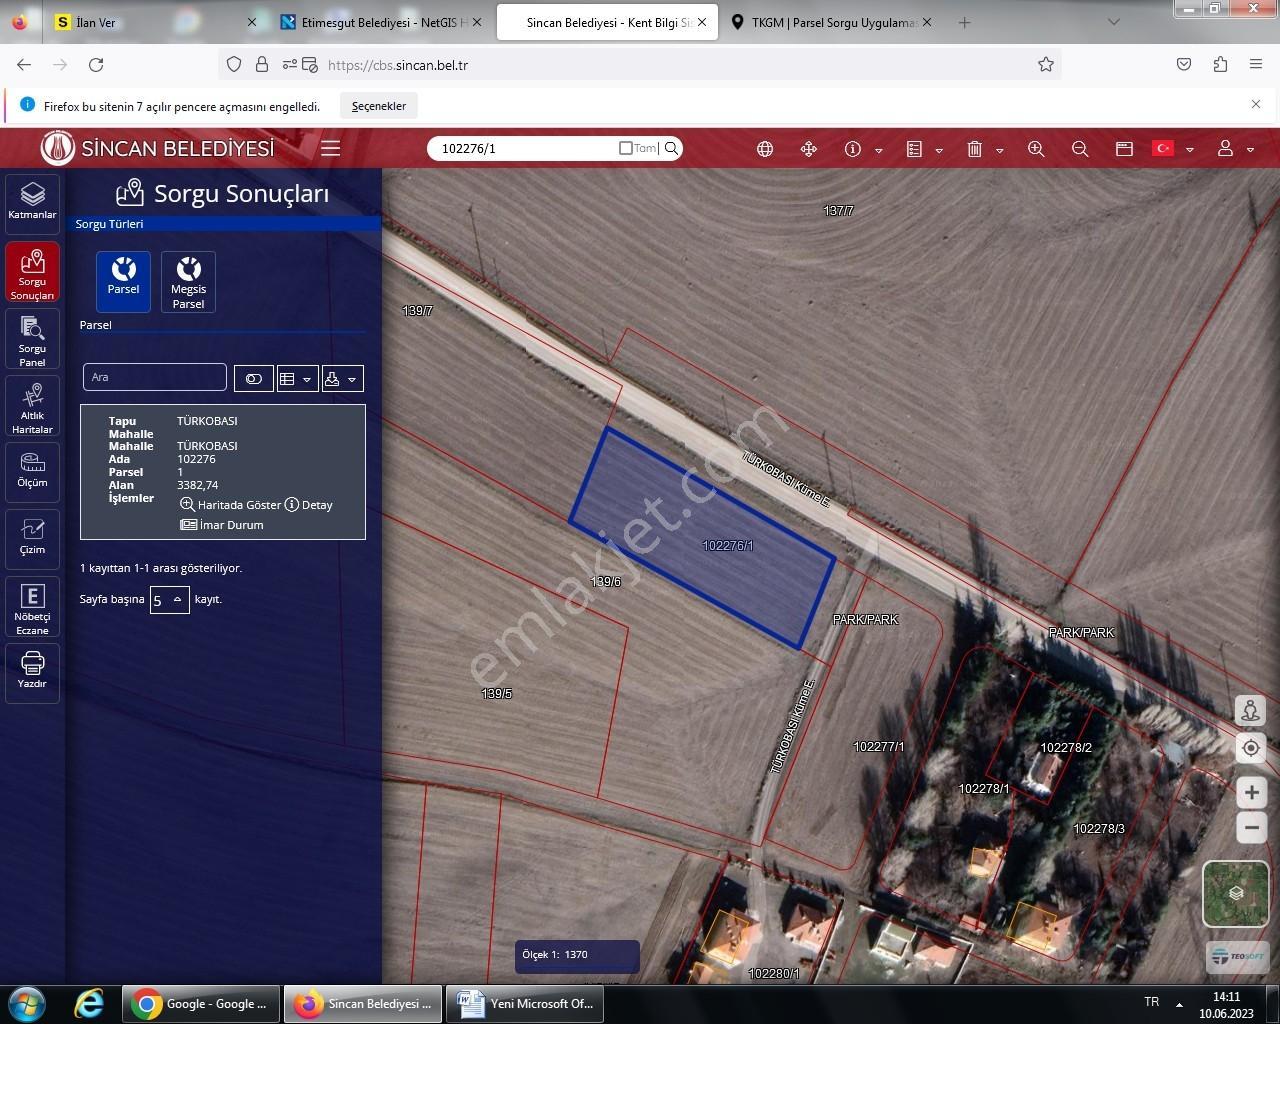
Task: Activate the pan/move map tool
Action: [809, 149]
